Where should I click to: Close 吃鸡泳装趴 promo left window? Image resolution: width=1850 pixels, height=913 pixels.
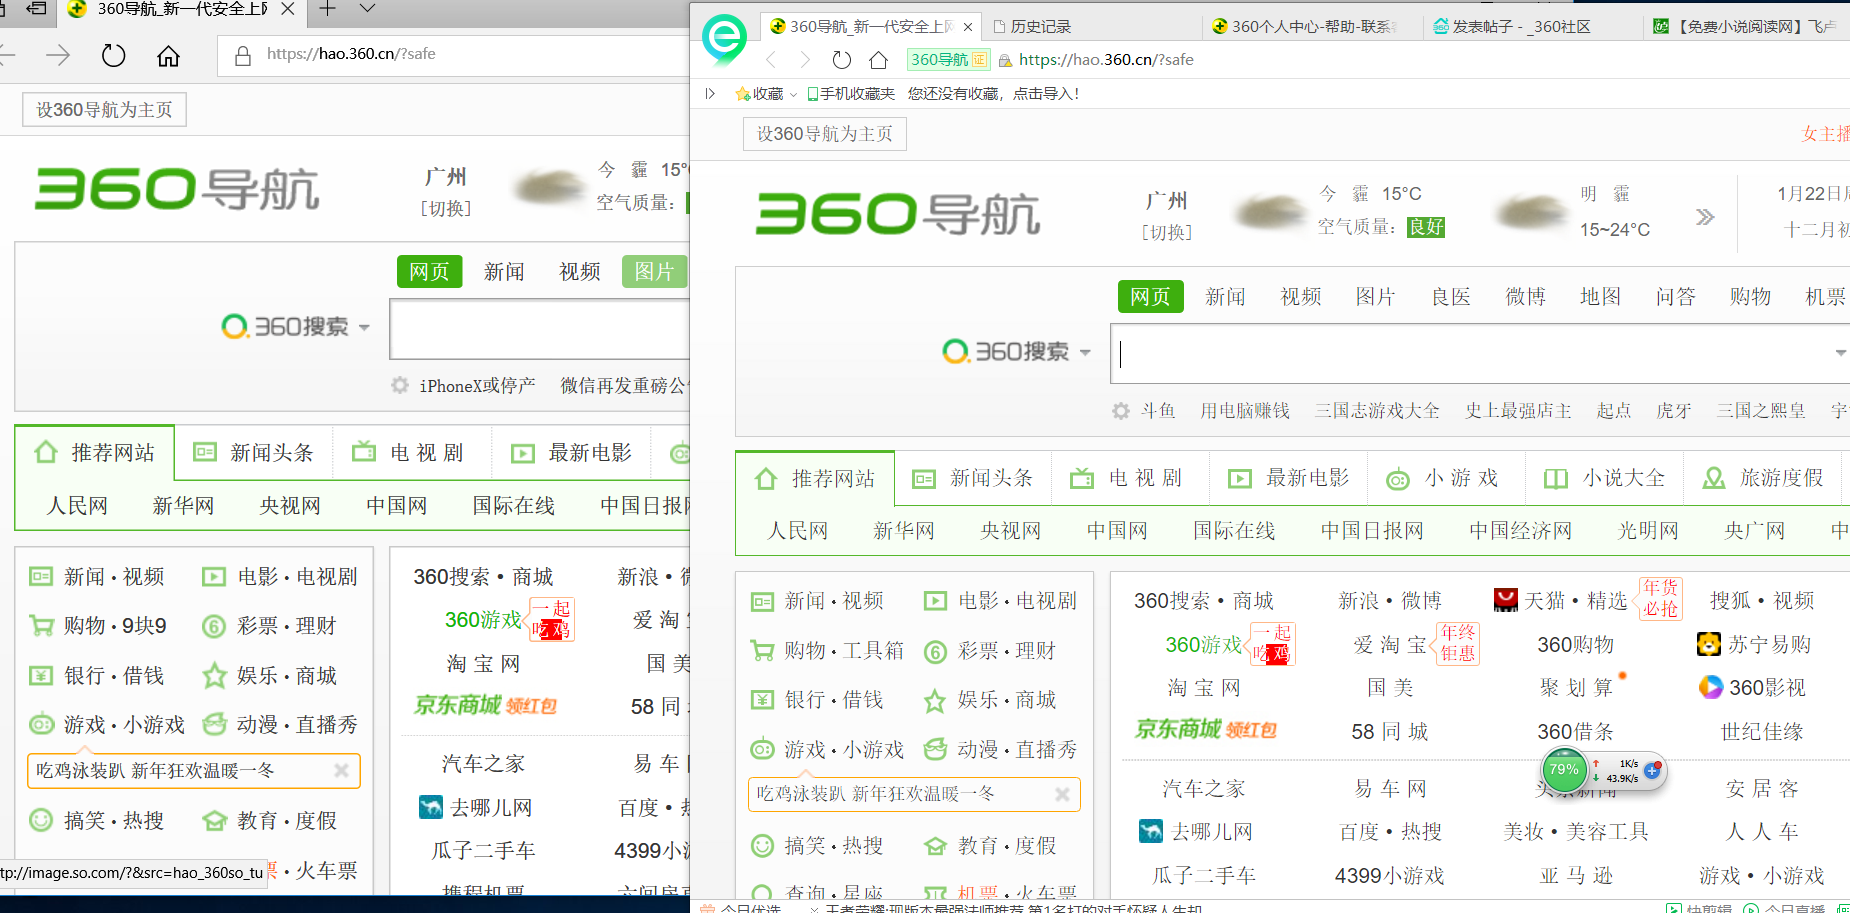(x=341, y=771)
